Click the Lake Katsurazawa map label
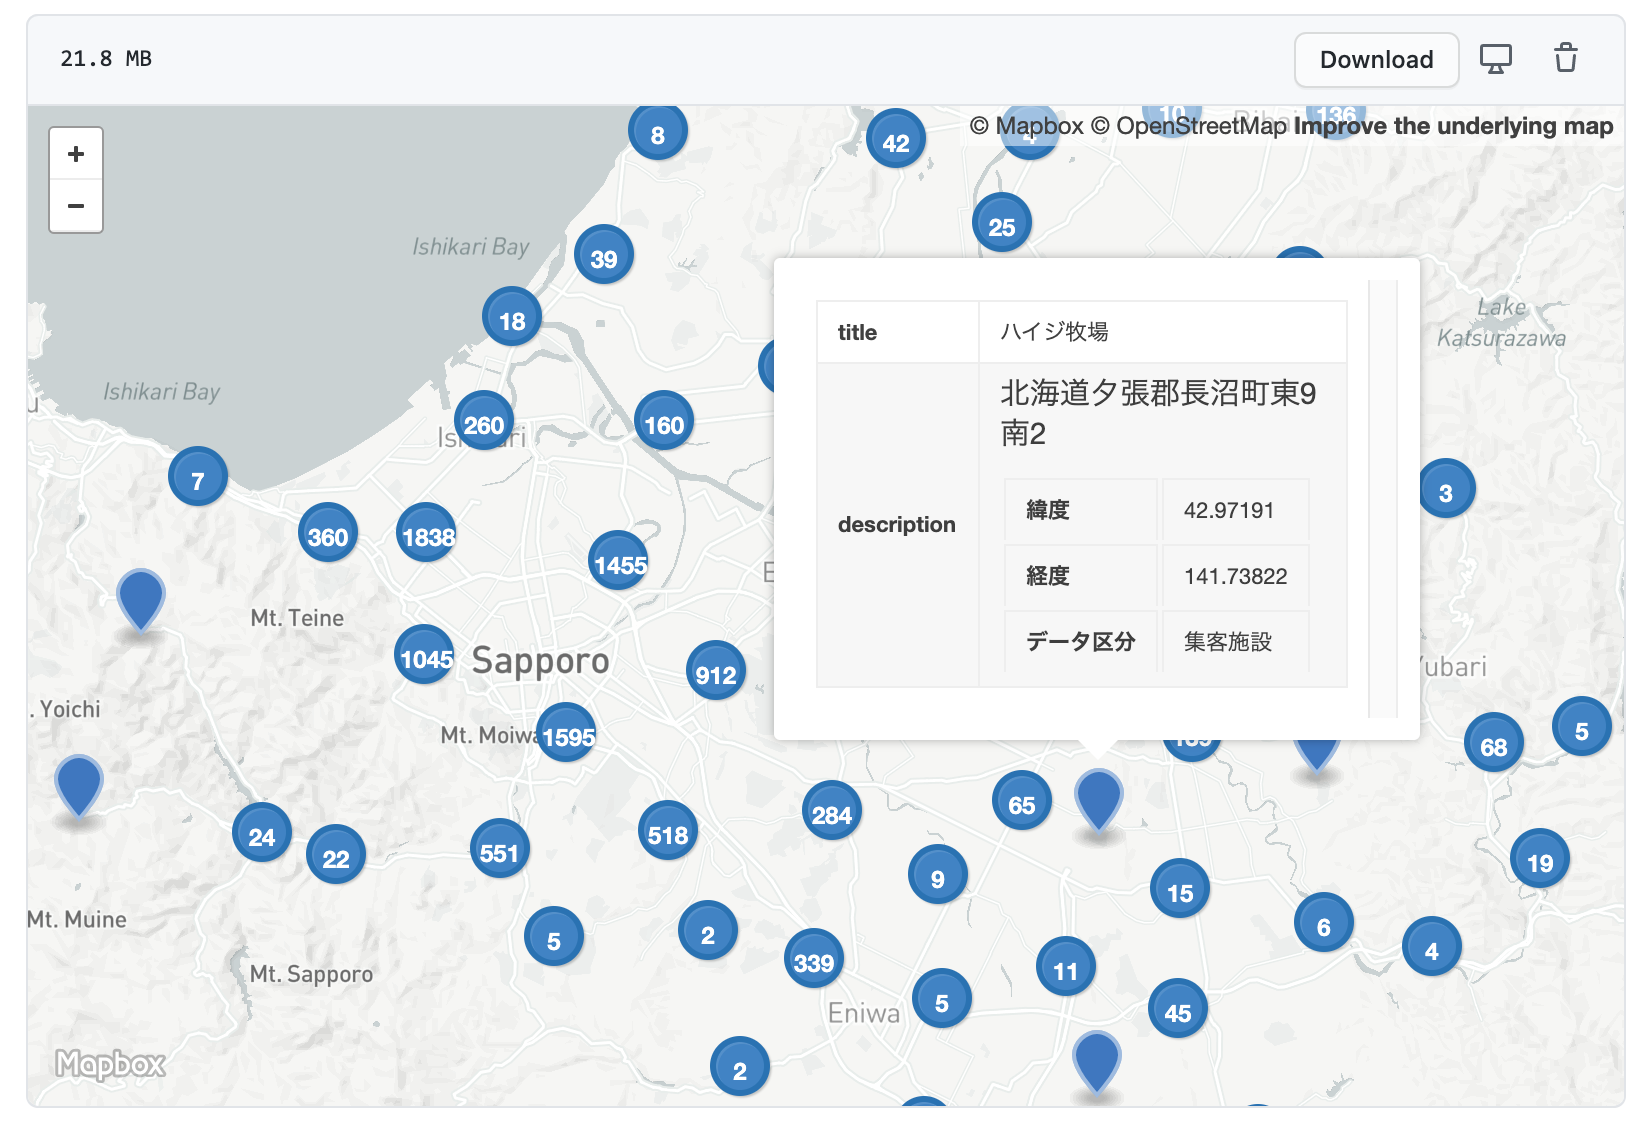This screenshot has width=1648, height=1132. point(1502,323)
